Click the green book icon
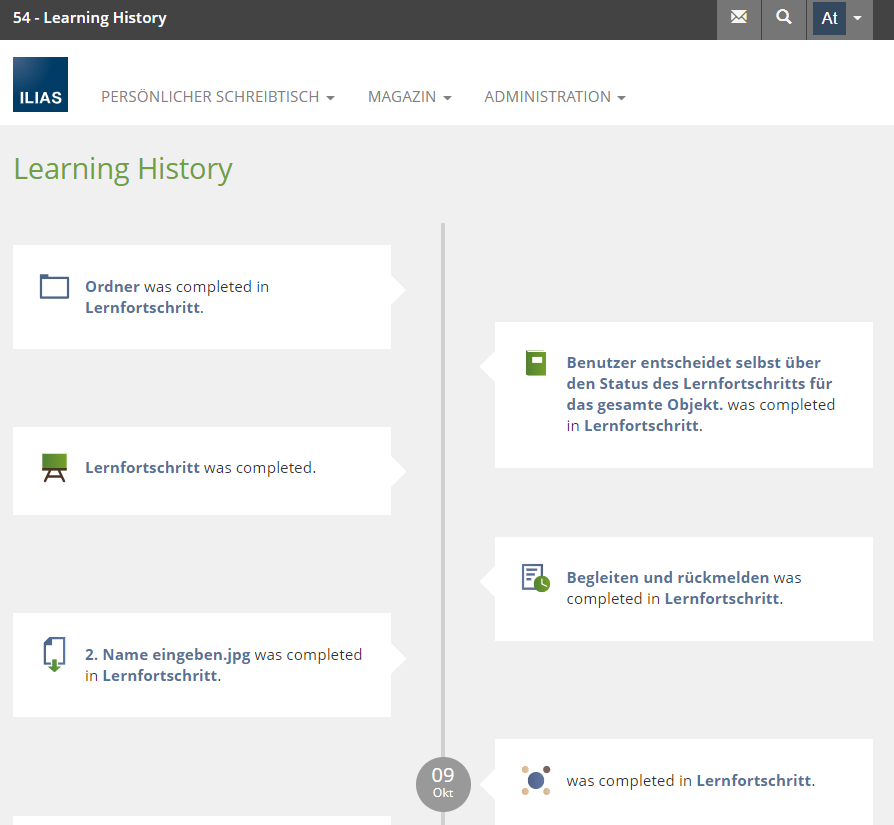Image resolution: width=894 pixels, height=825 pixels. click(x=536, y=363)
